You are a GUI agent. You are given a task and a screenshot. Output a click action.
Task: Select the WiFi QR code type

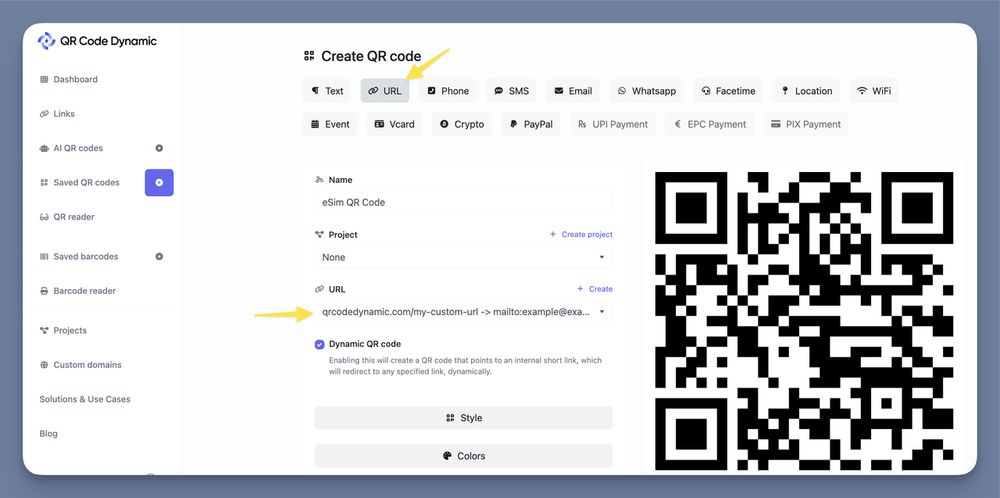tap(873, 91)
